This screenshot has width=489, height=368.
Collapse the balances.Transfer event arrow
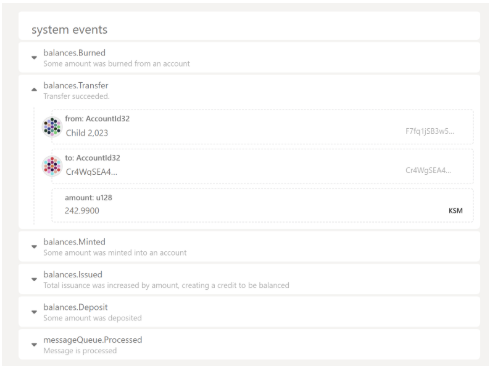coord(34,89)
